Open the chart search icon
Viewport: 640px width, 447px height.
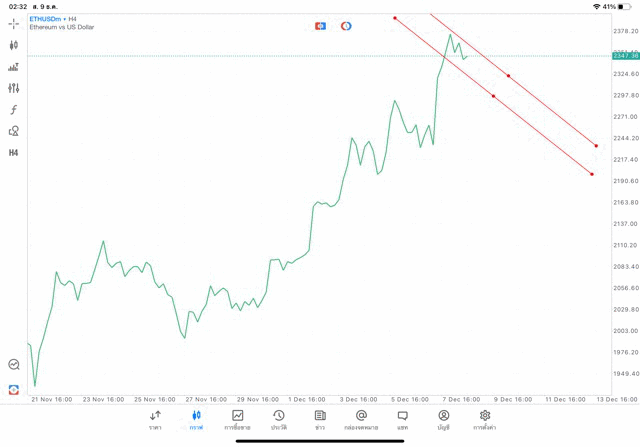pyautogui.click(x=14, y=365)
